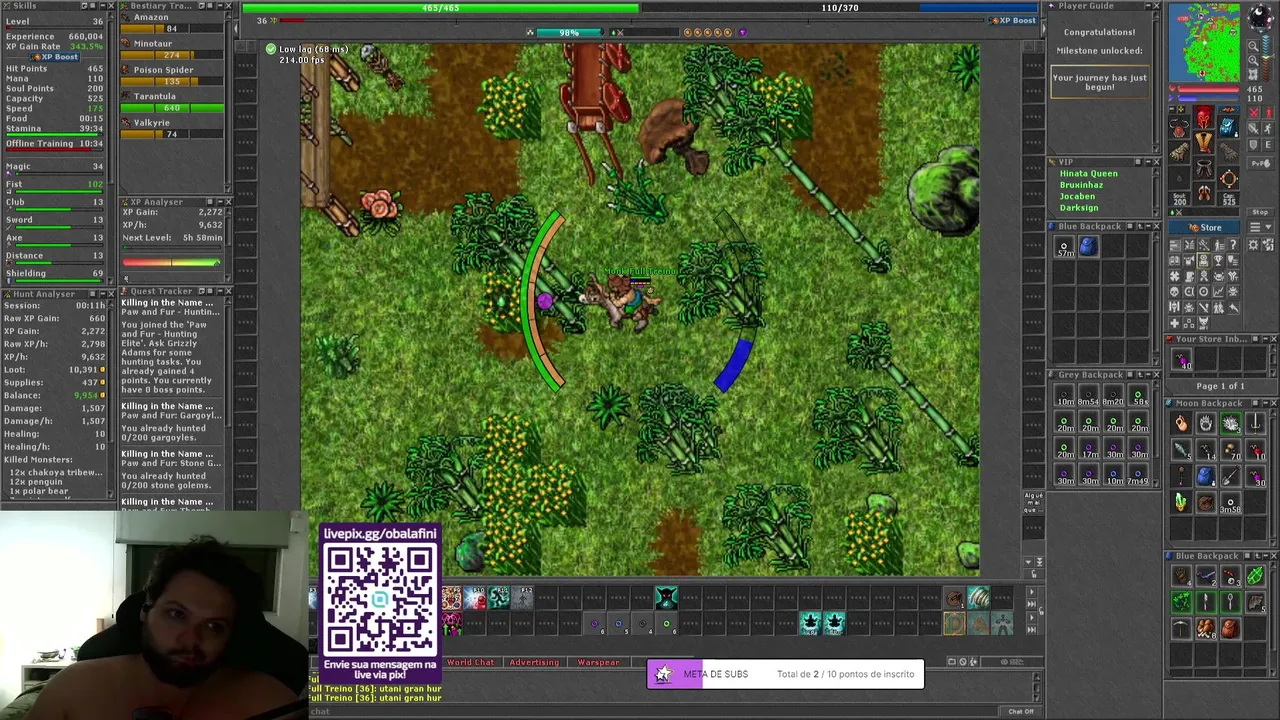
Task: Select the green crystal in Moon Backpack
Action: coord(1182,502)
